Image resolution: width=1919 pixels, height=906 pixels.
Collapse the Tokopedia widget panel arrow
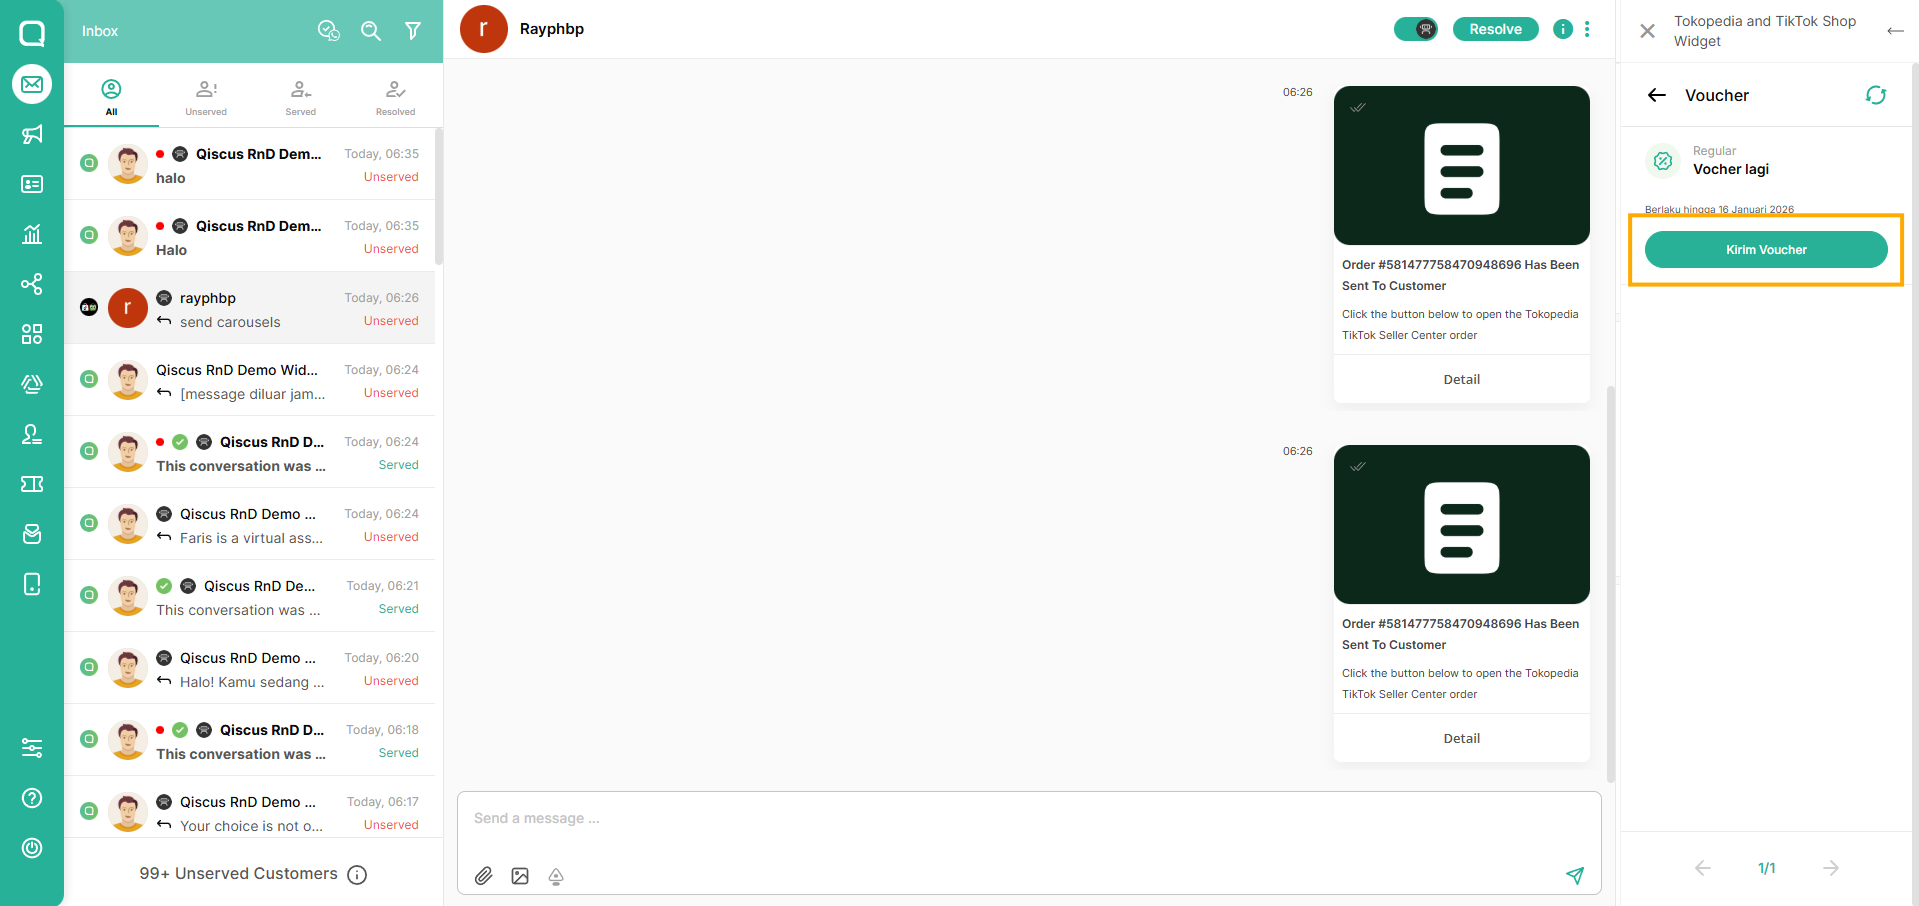pyautogui.click(x=1895, y=31)
